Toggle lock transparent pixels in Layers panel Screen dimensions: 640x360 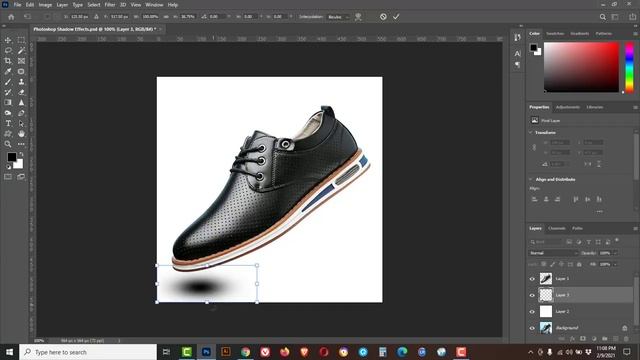click(x=544, y=264)
